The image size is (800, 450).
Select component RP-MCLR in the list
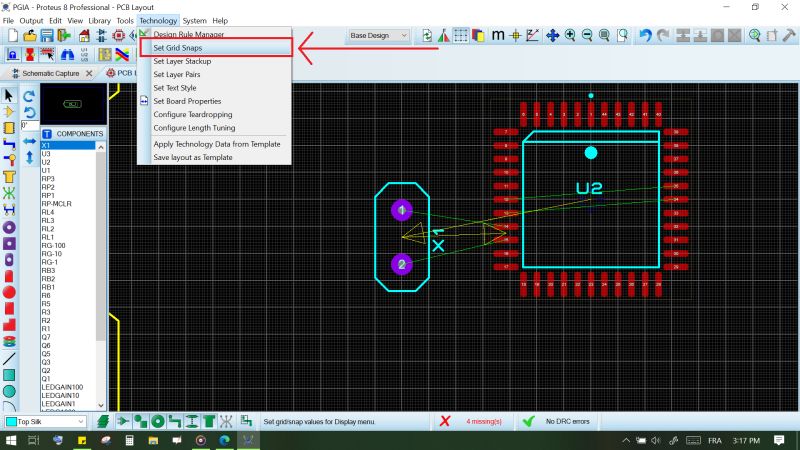pyautogui.click(x=68, y=204)
